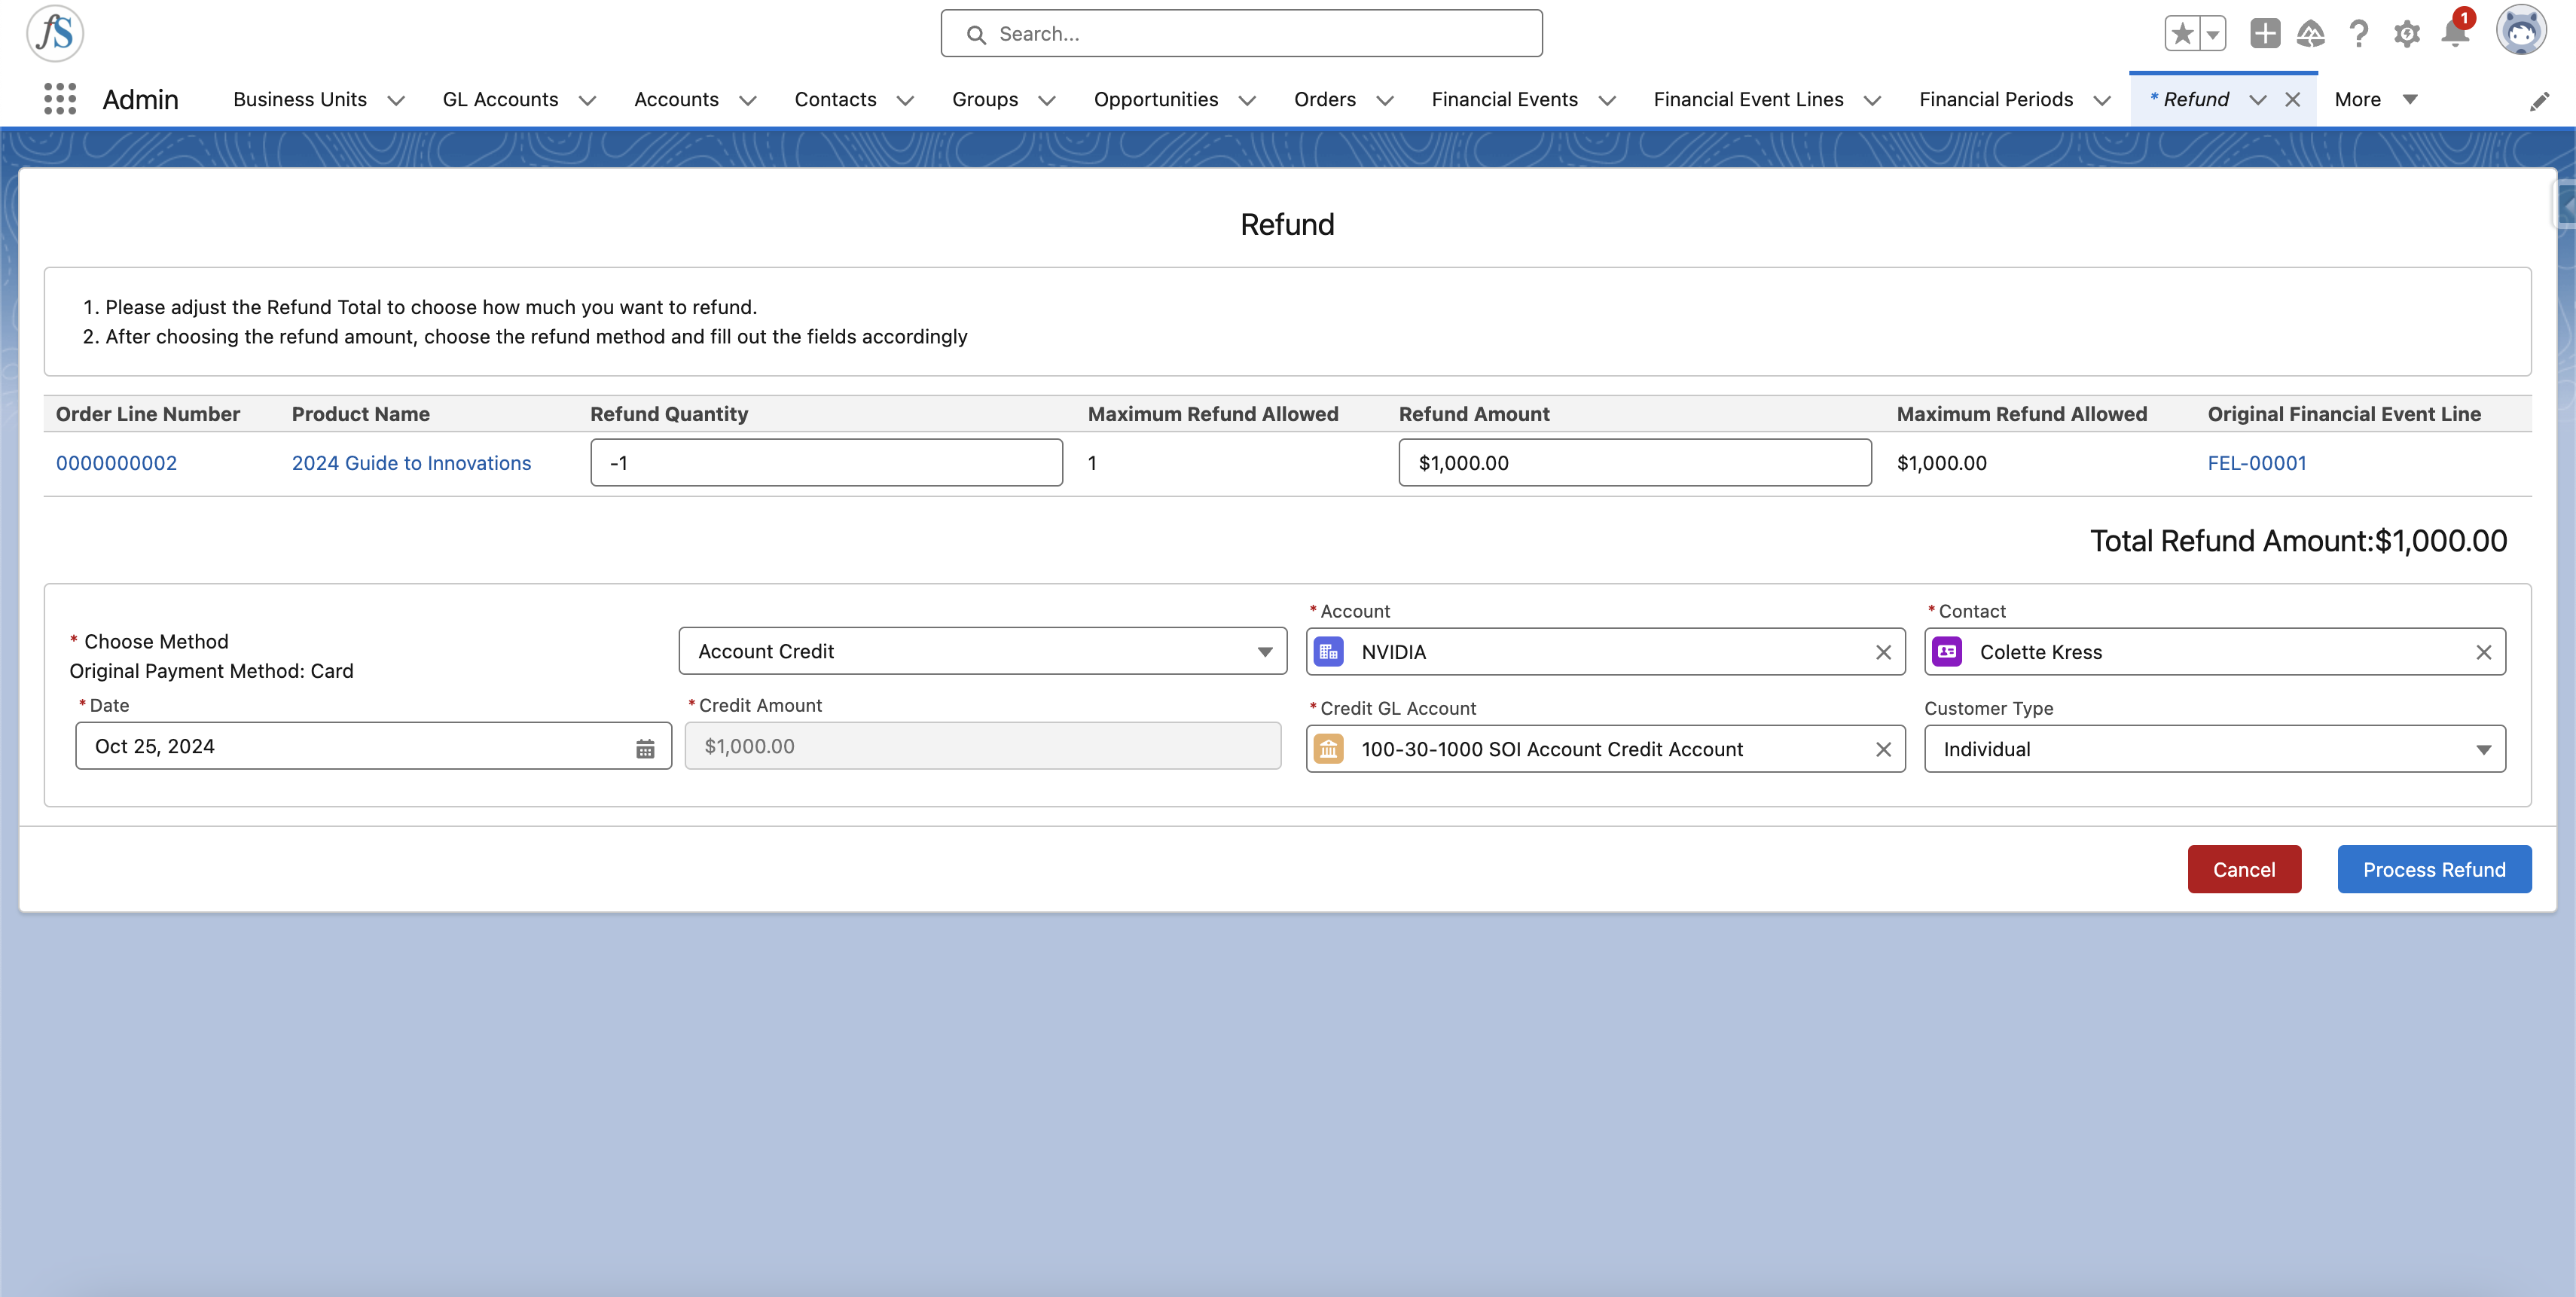Go to the Orders tab
2576x1297 pixels.
1325,99
